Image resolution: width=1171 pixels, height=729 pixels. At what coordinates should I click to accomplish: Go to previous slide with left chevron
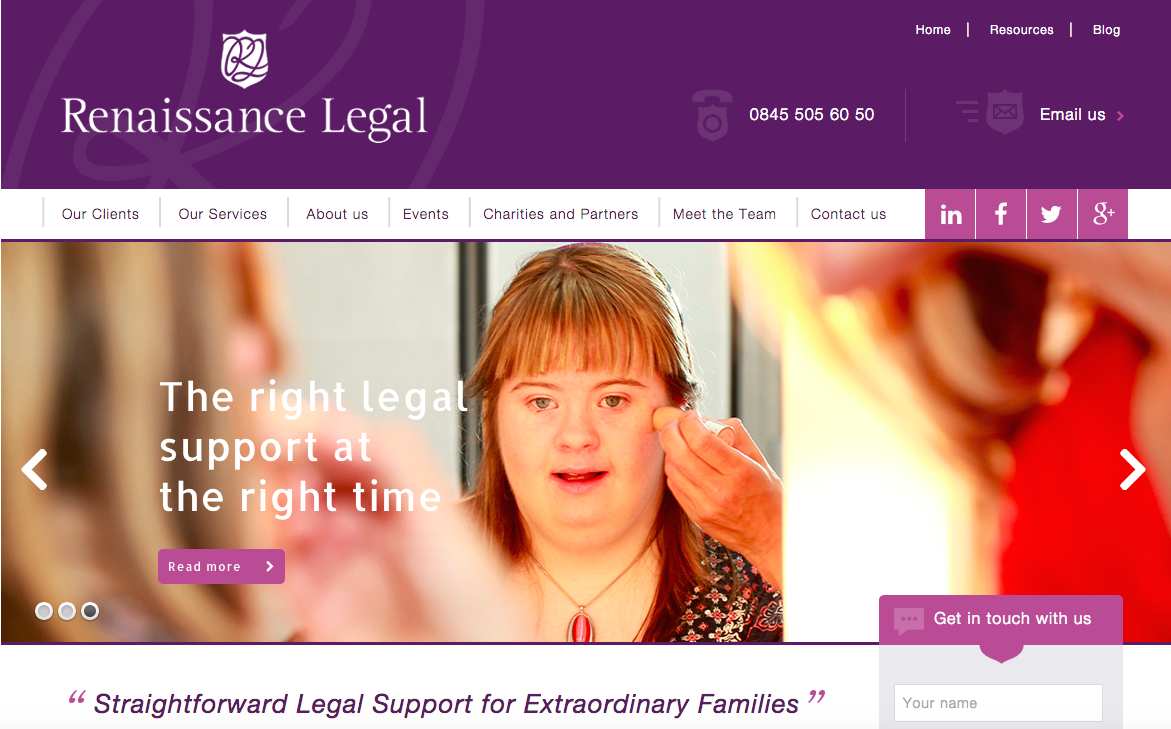(x=34, y=469)
